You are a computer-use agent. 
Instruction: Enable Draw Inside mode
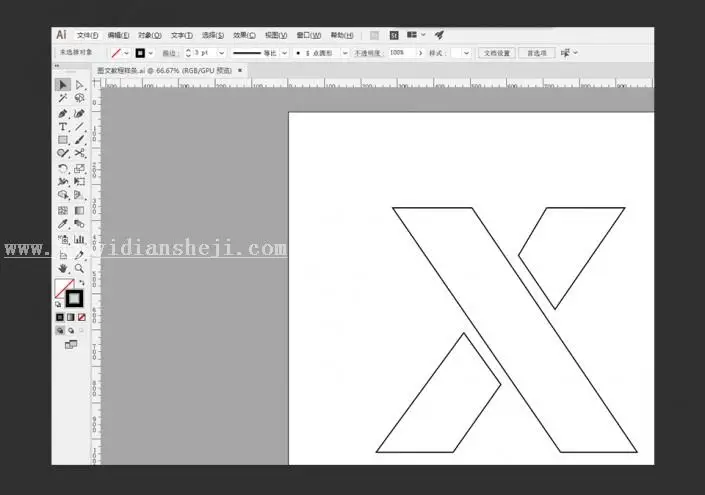click(81, 330)
